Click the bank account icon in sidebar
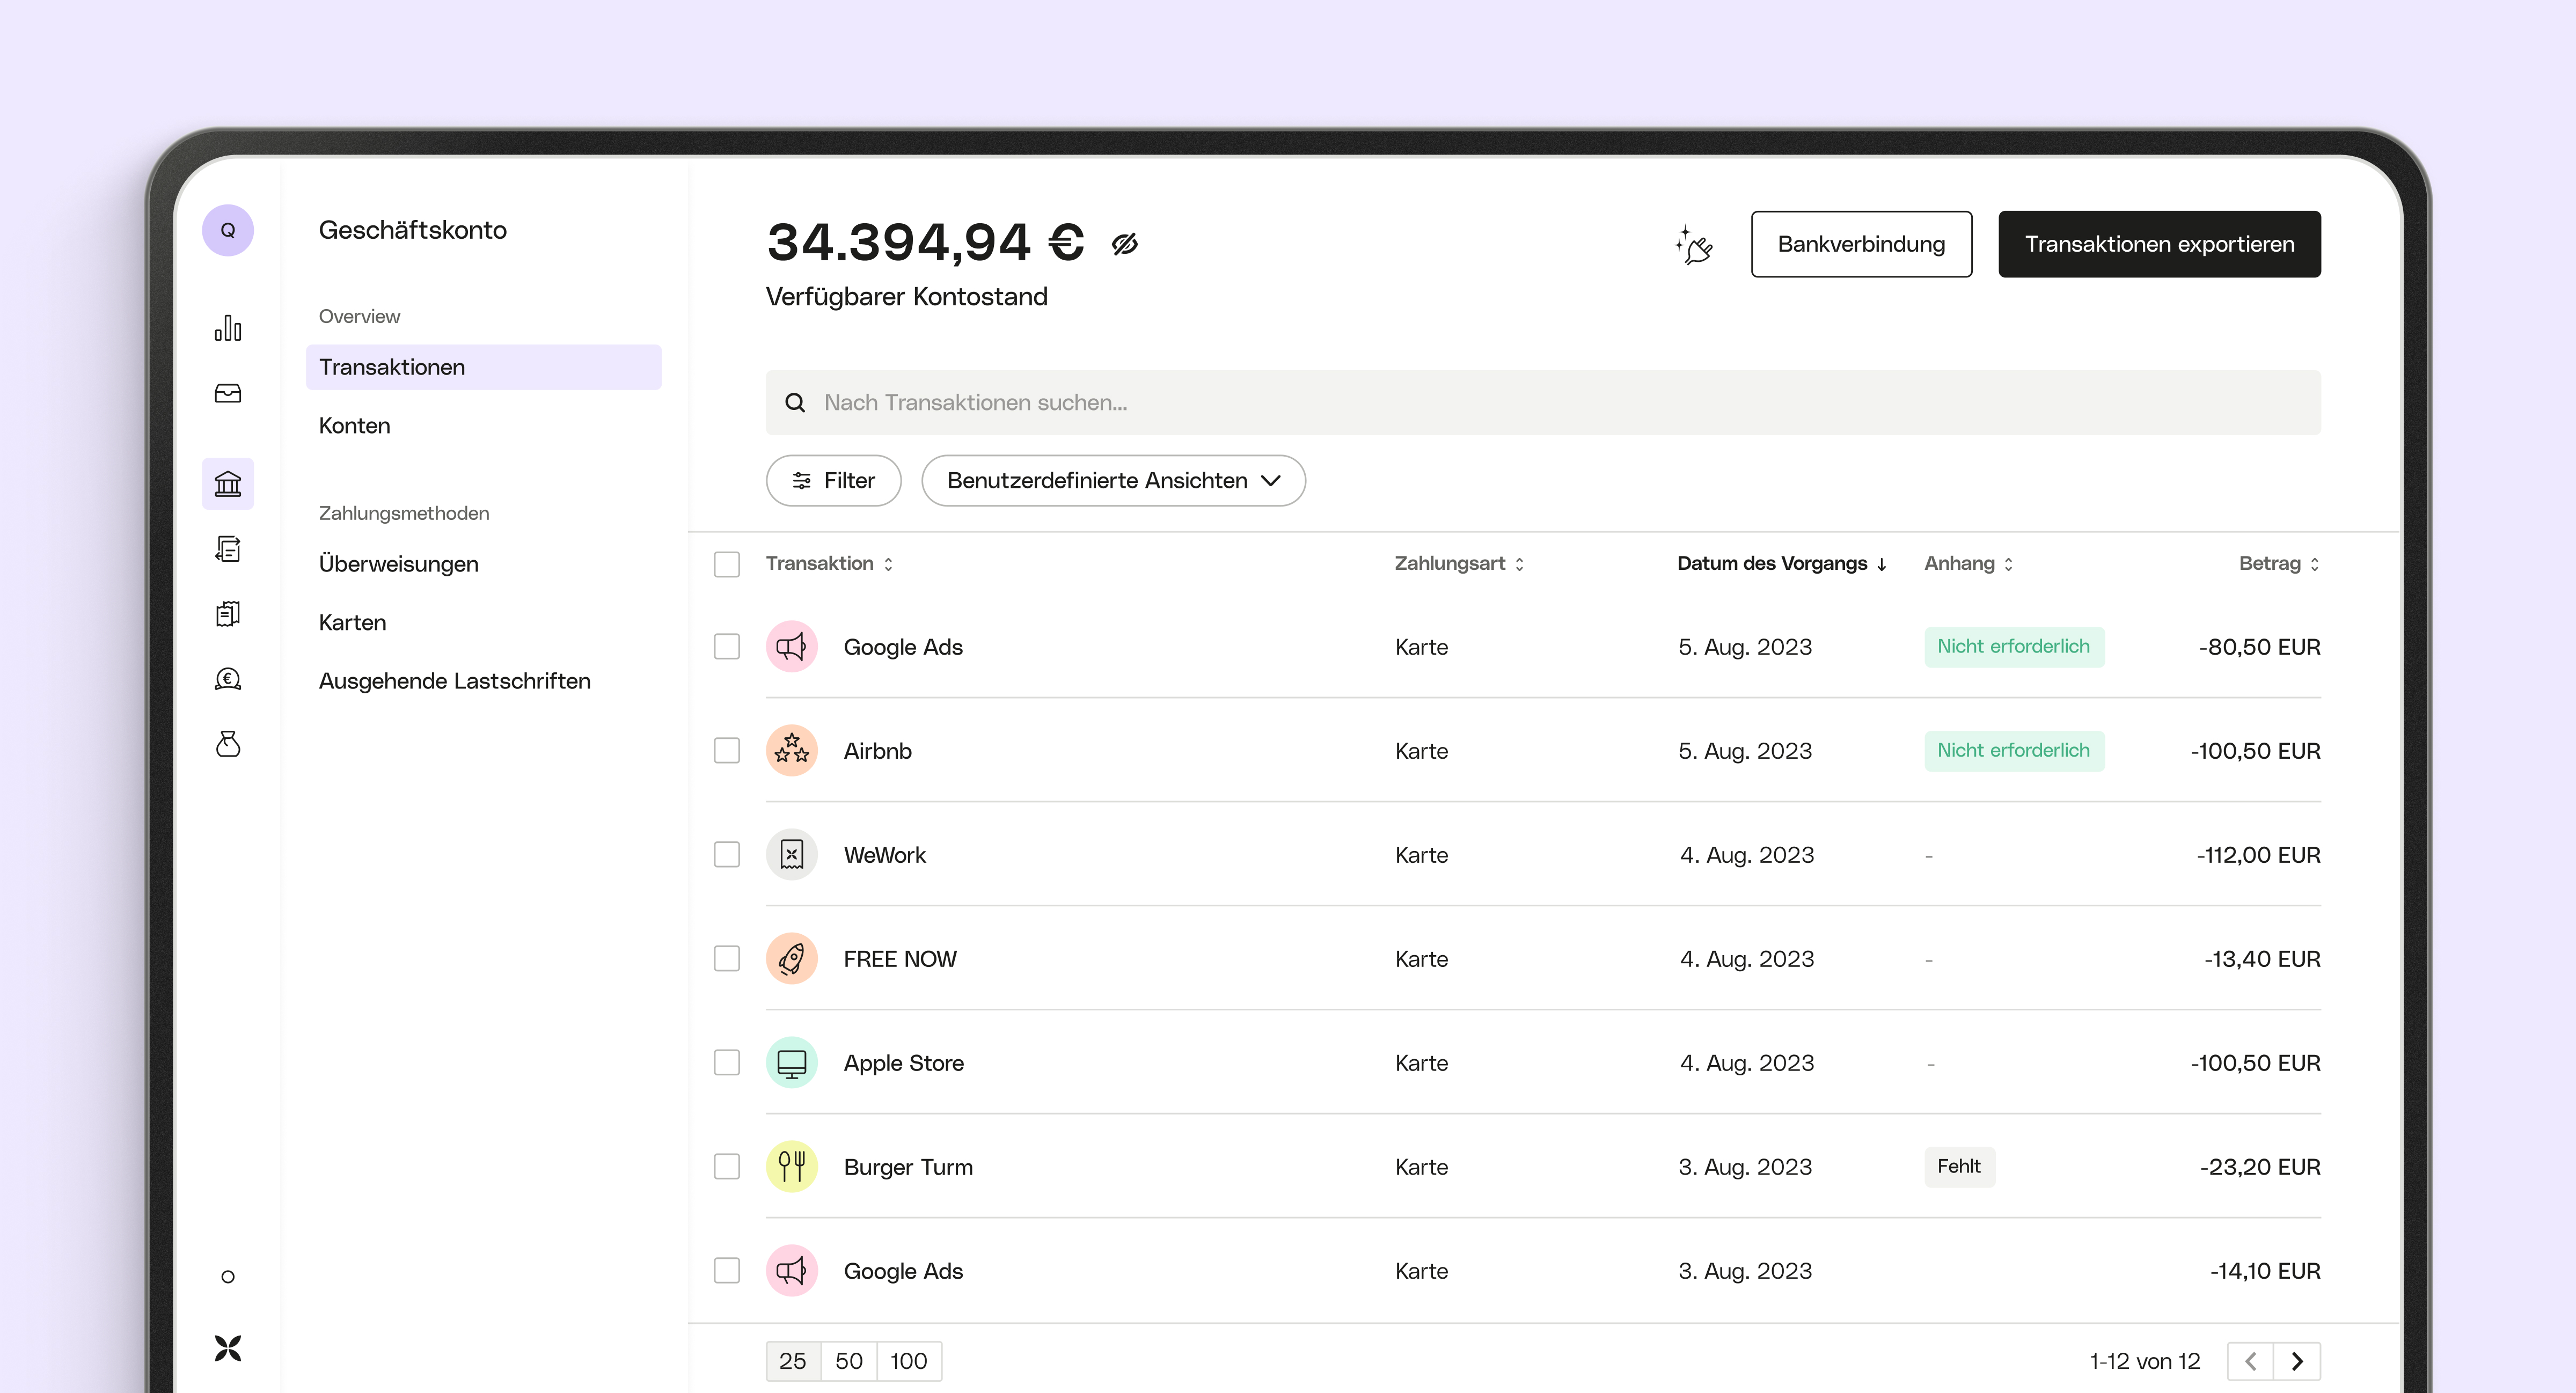Image resolution: width=2576 pixels, height=1393 pixels. (228, 483)
